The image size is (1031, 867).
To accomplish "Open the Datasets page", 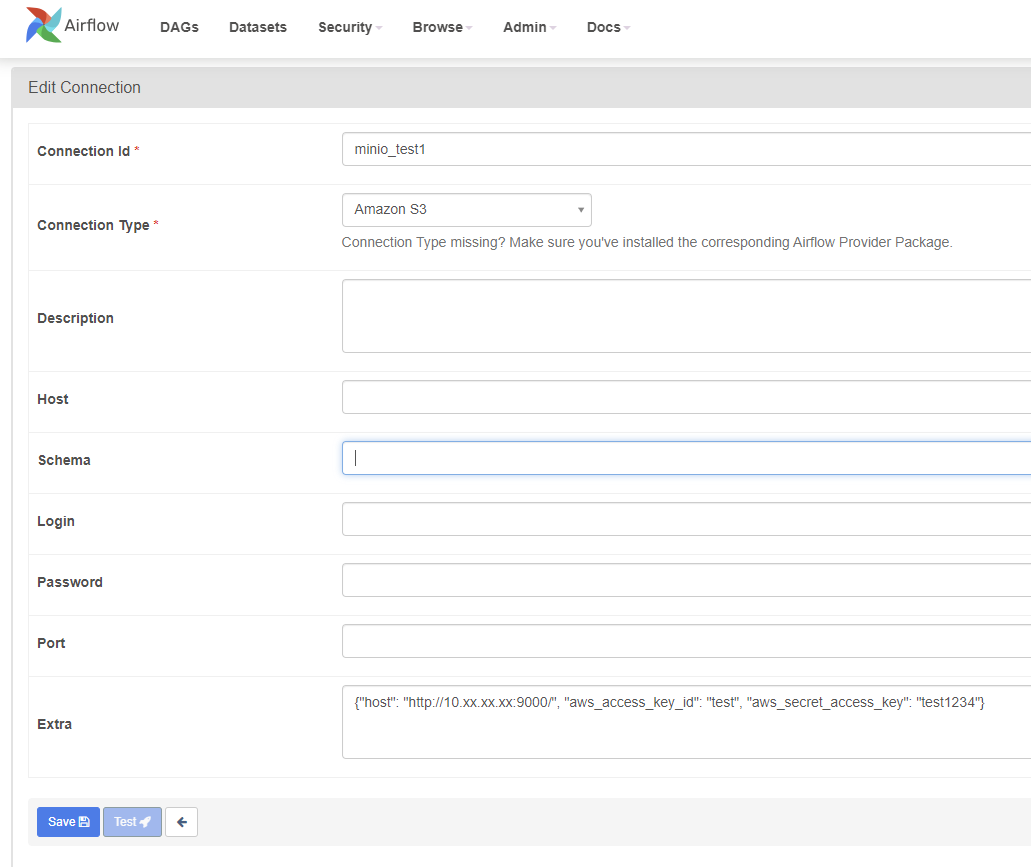I will coord(258,27).
